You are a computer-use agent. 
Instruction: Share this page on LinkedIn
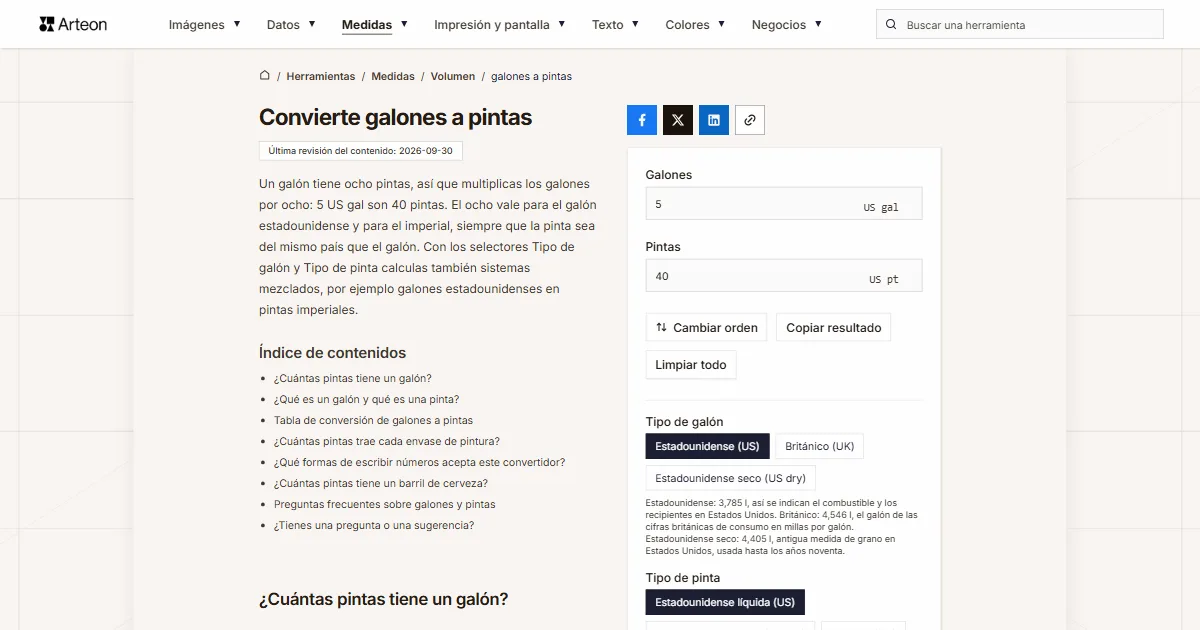714,120
